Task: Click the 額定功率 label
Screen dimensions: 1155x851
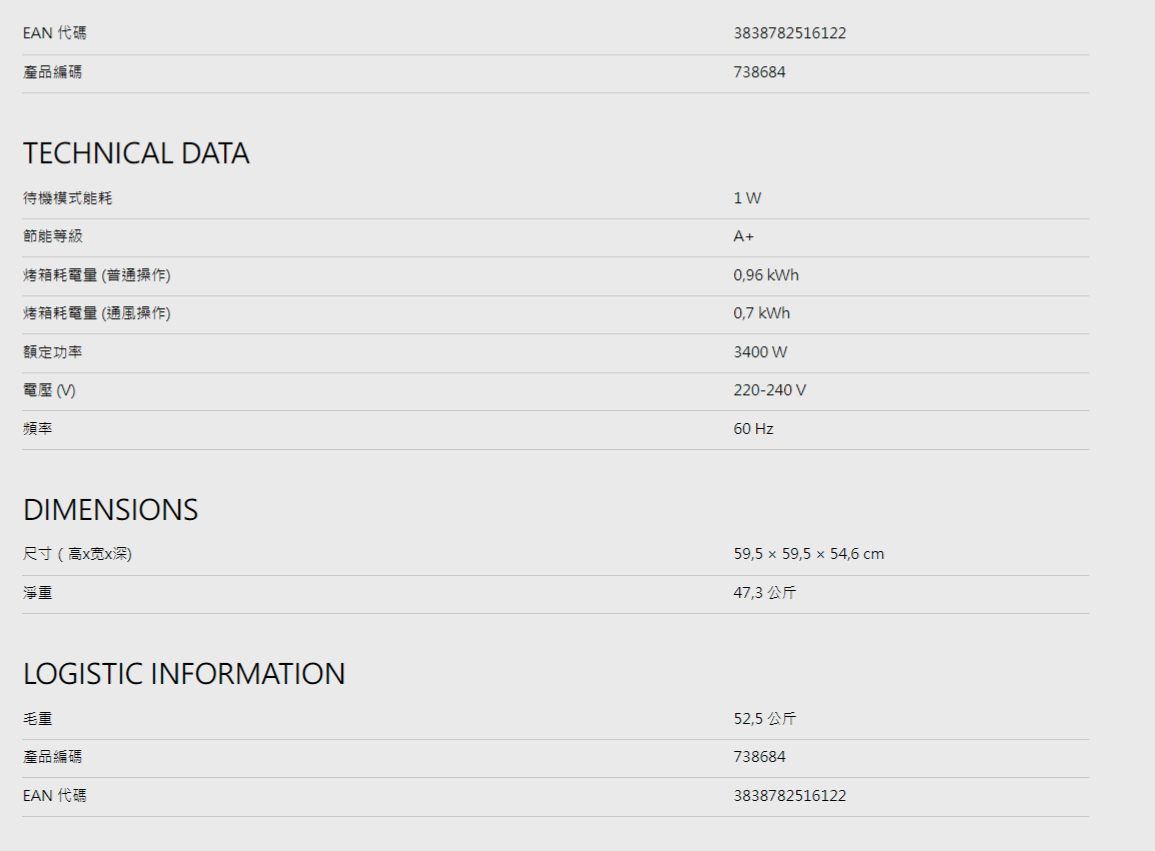Action: pyautogui.click(x=52, y=352)
